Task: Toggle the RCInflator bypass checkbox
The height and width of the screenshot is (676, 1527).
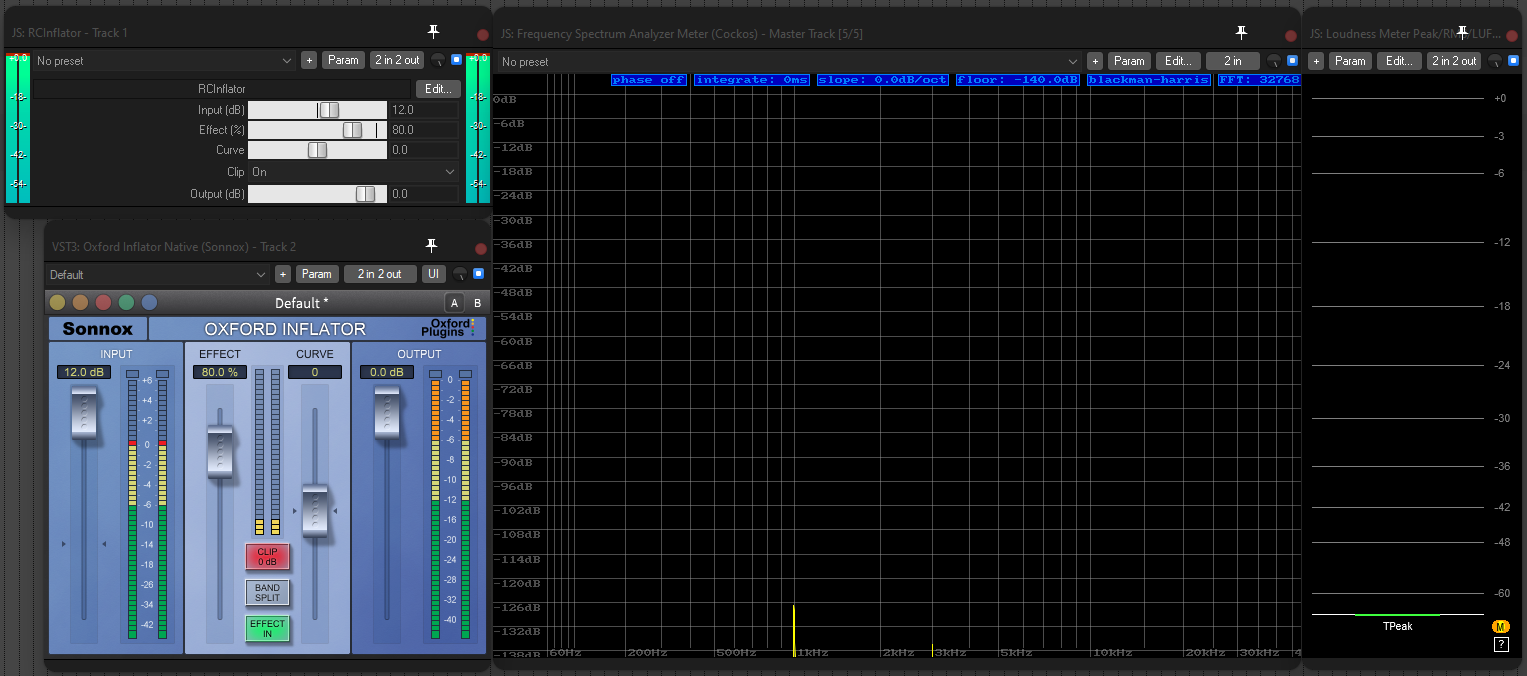Action: pos(456,60)
